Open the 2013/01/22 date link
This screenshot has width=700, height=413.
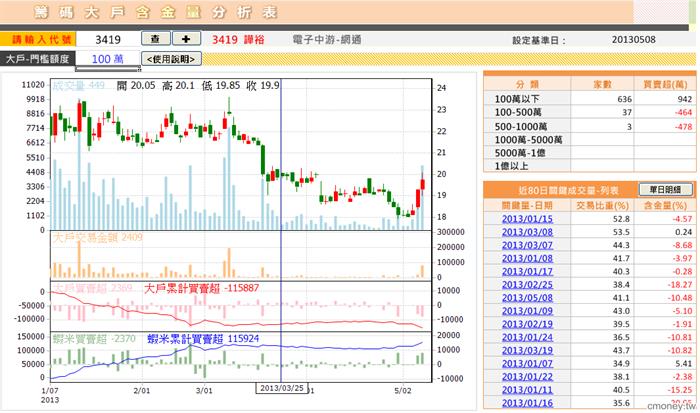[527, 377]
